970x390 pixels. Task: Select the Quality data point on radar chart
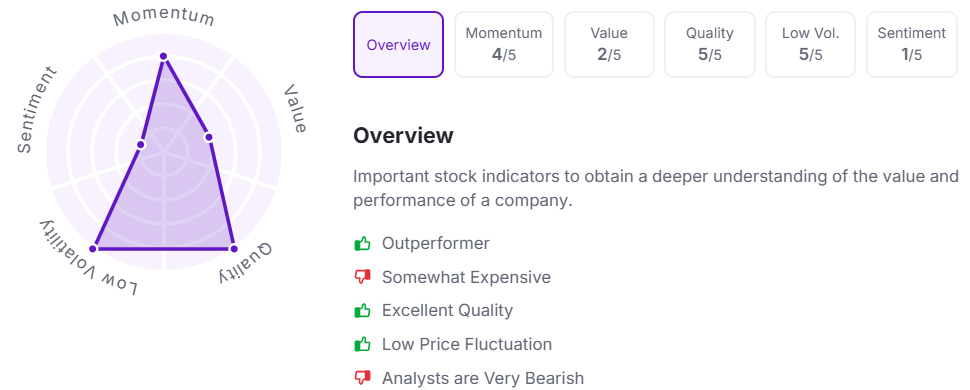tap(233, 249)
